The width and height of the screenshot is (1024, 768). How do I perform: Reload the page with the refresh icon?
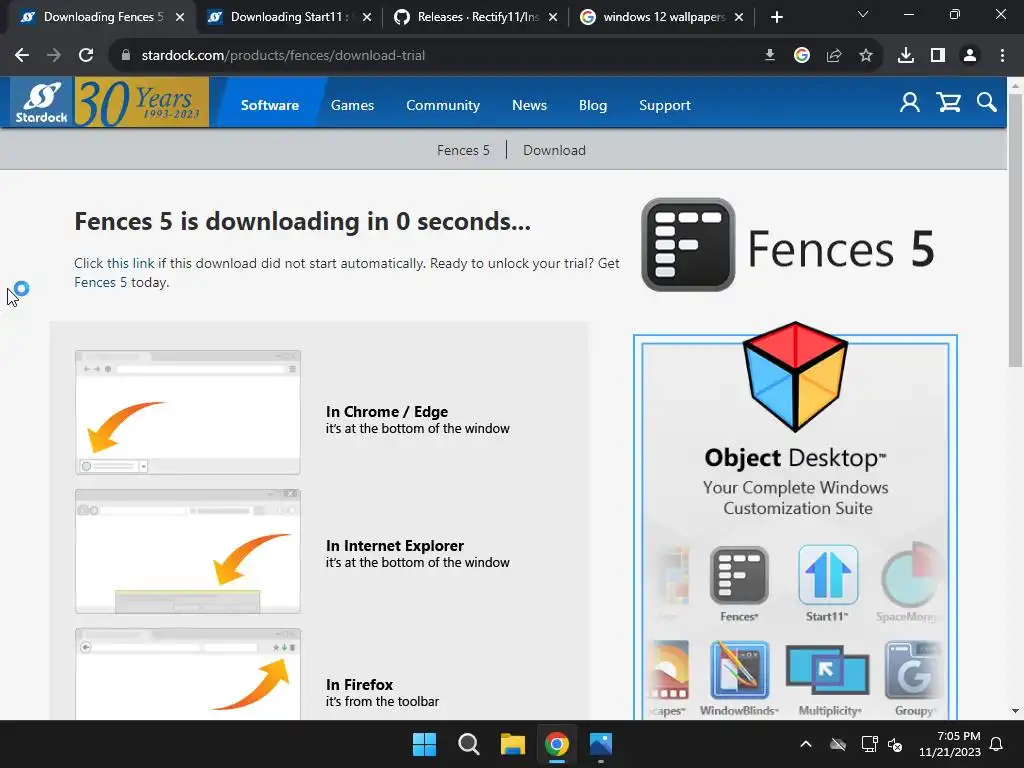coord(86,56)
